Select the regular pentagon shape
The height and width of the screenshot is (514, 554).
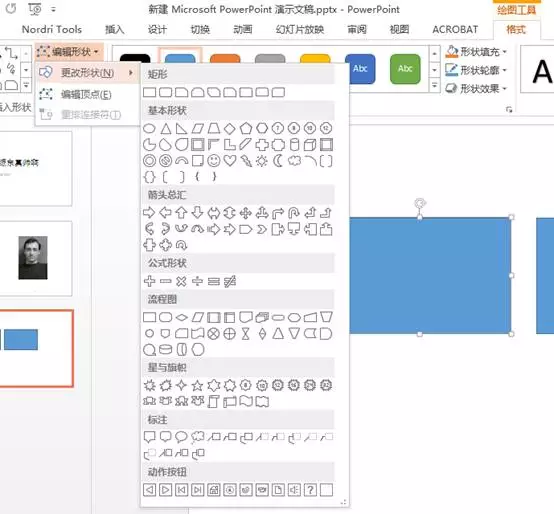pos(246,128)
